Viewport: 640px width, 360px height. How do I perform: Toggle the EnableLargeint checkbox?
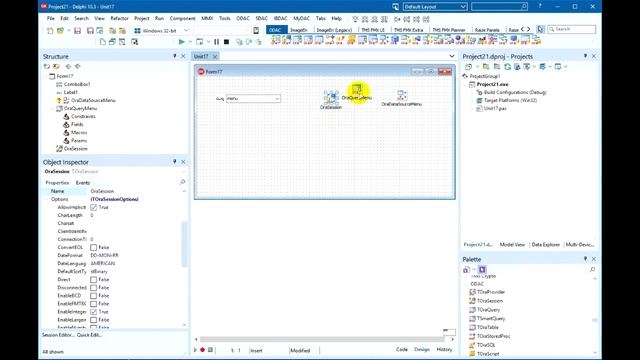pos(93,320)
